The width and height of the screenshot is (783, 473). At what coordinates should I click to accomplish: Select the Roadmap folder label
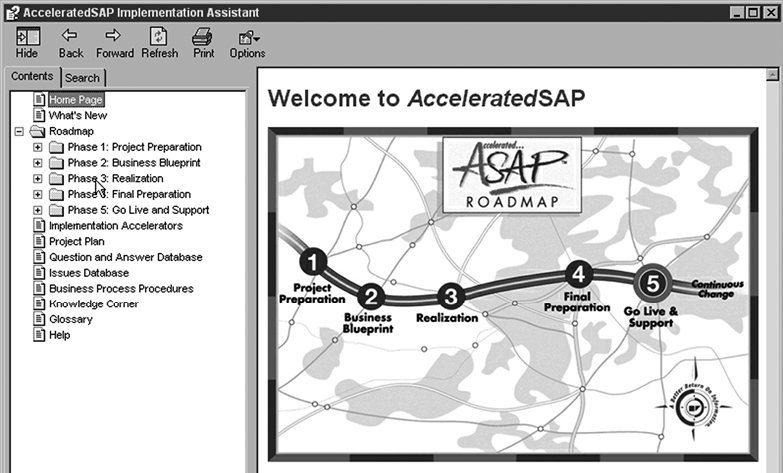71,131
